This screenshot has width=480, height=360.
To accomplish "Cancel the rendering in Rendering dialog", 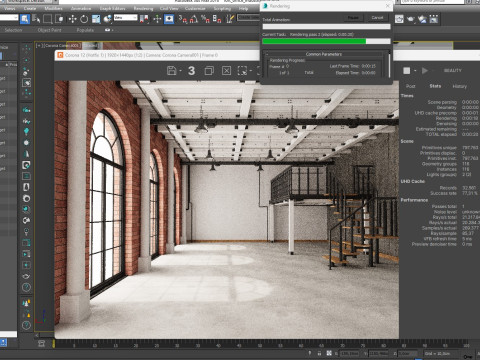I will [x=377, y=18].
